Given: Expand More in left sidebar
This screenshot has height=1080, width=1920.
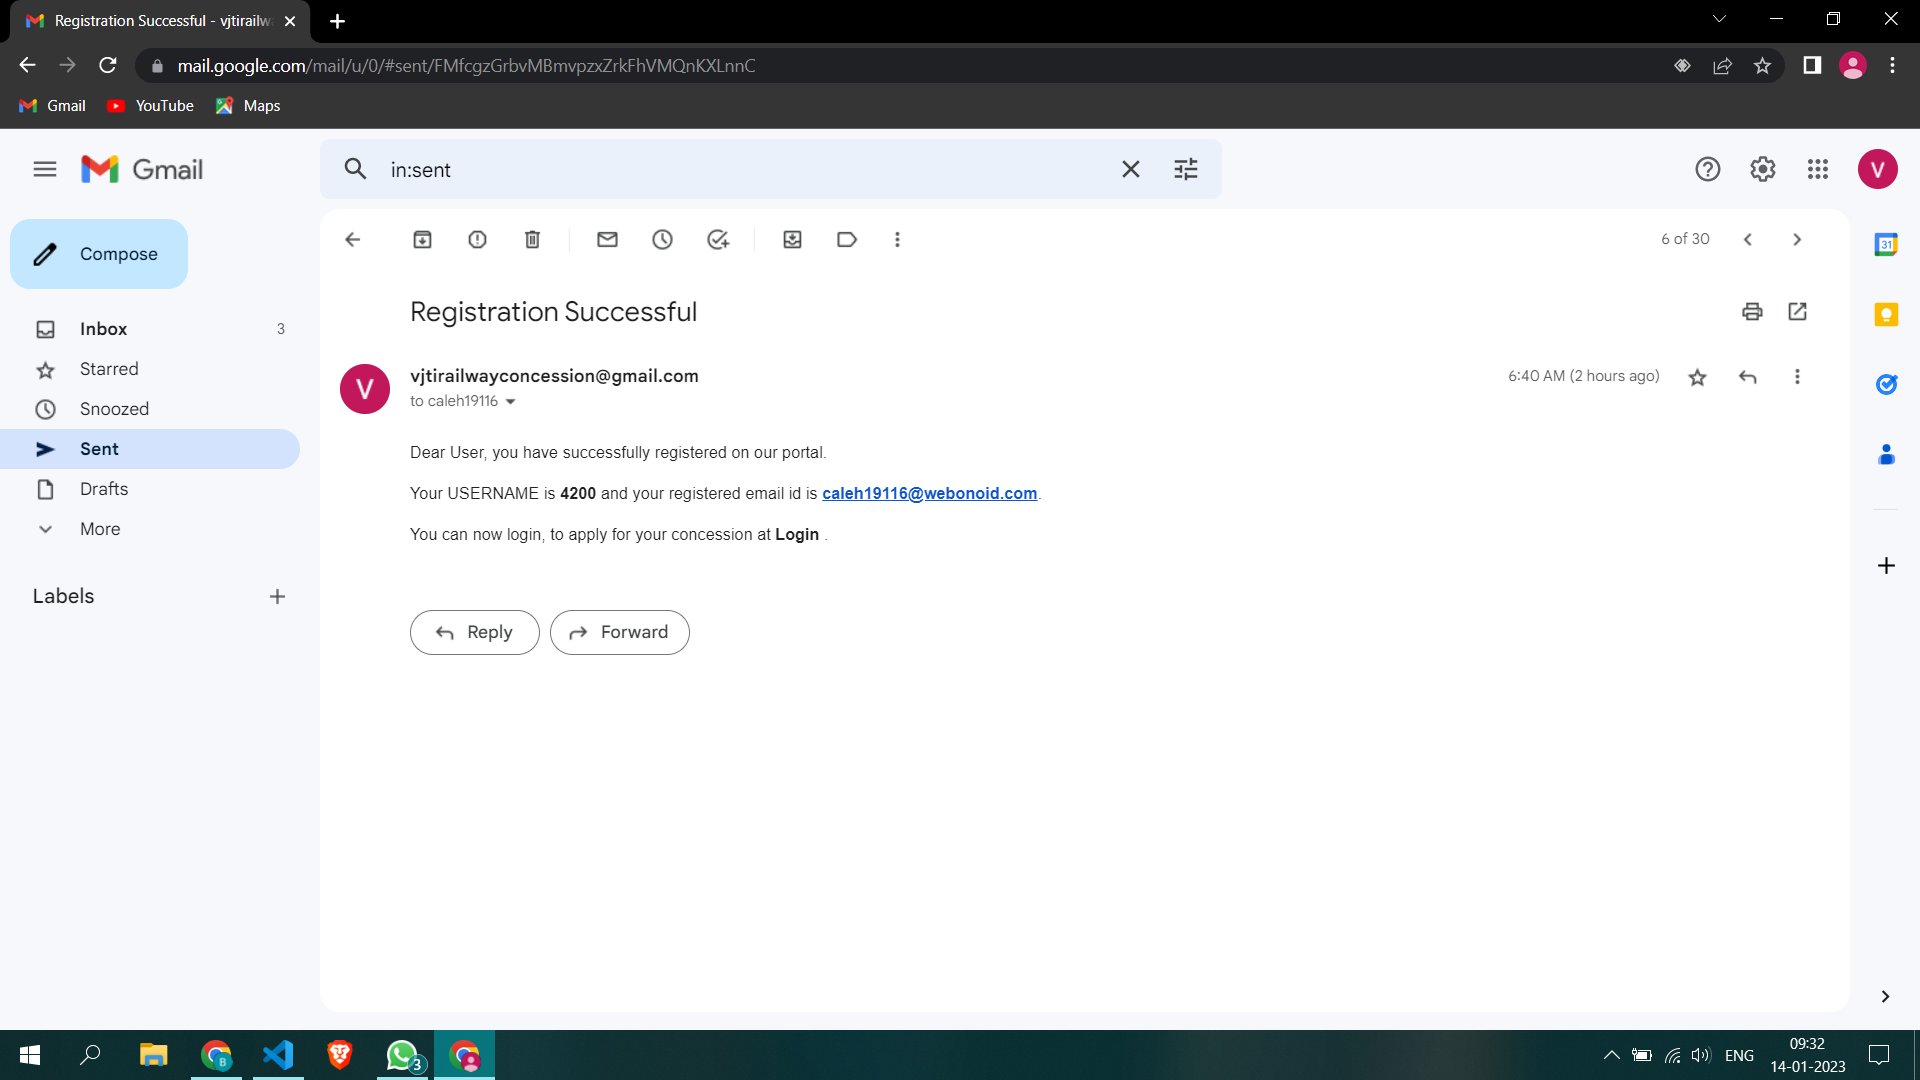Looking at the screenshot, I should [x=100, y=529].
